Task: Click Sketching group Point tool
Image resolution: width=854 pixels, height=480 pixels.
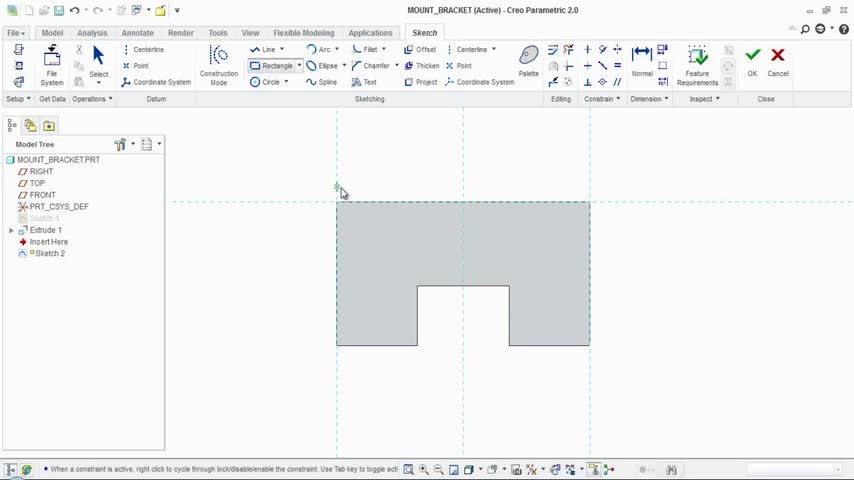Action: coord(459,66)
